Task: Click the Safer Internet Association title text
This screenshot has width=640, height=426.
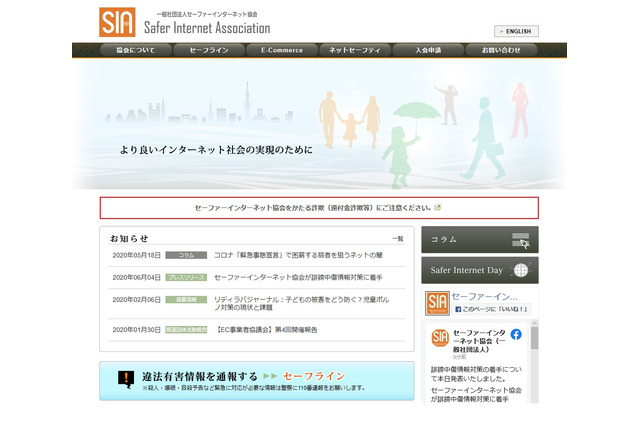Action: pos(207,28)
